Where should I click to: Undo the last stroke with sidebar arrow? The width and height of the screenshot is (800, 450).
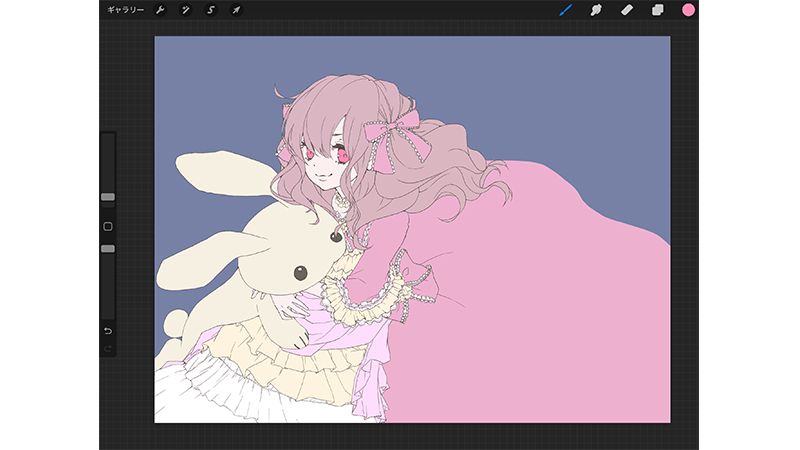(108, 330)
